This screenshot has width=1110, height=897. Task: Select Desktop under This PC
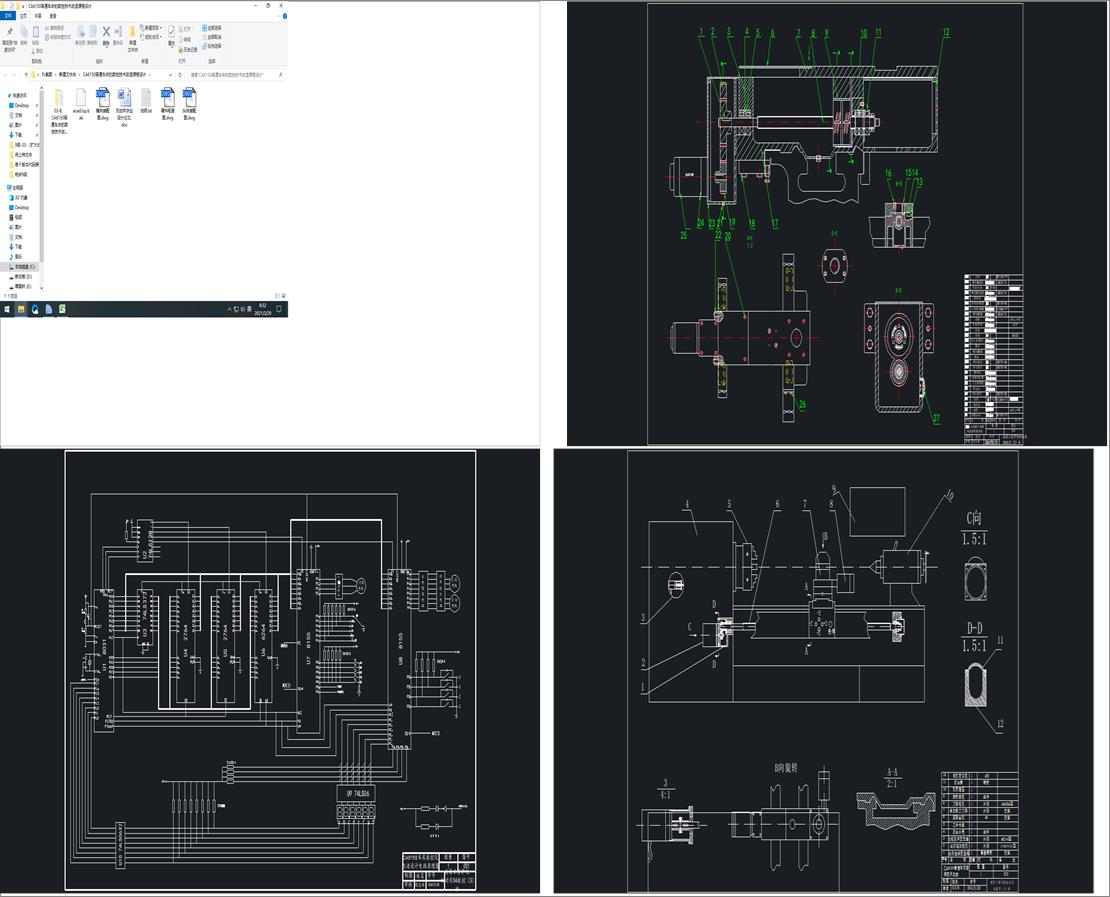(21, 207)
